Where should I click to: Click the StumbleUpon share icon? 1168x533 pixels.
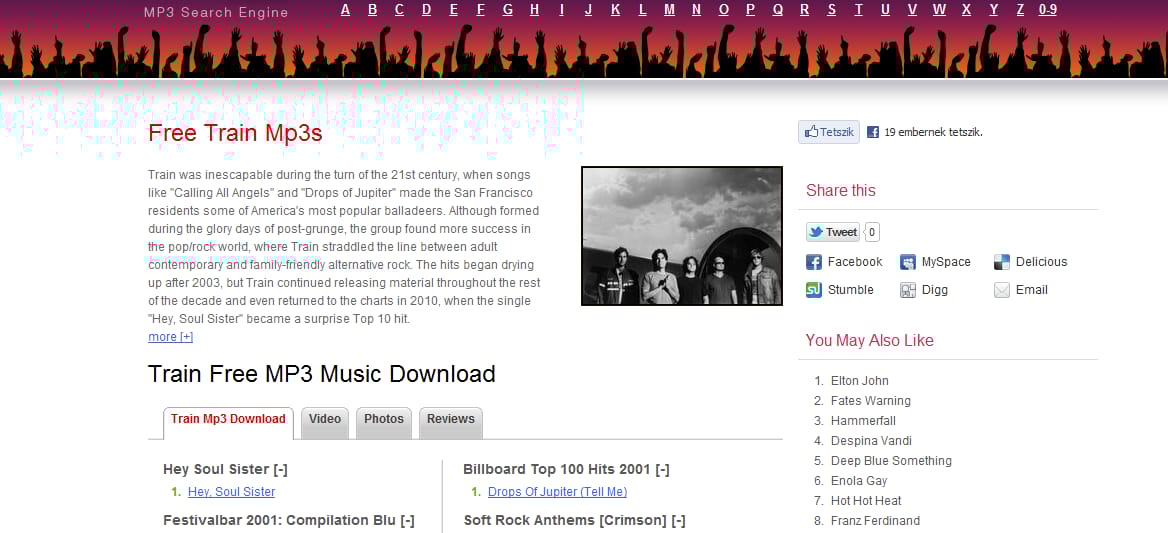813,290
